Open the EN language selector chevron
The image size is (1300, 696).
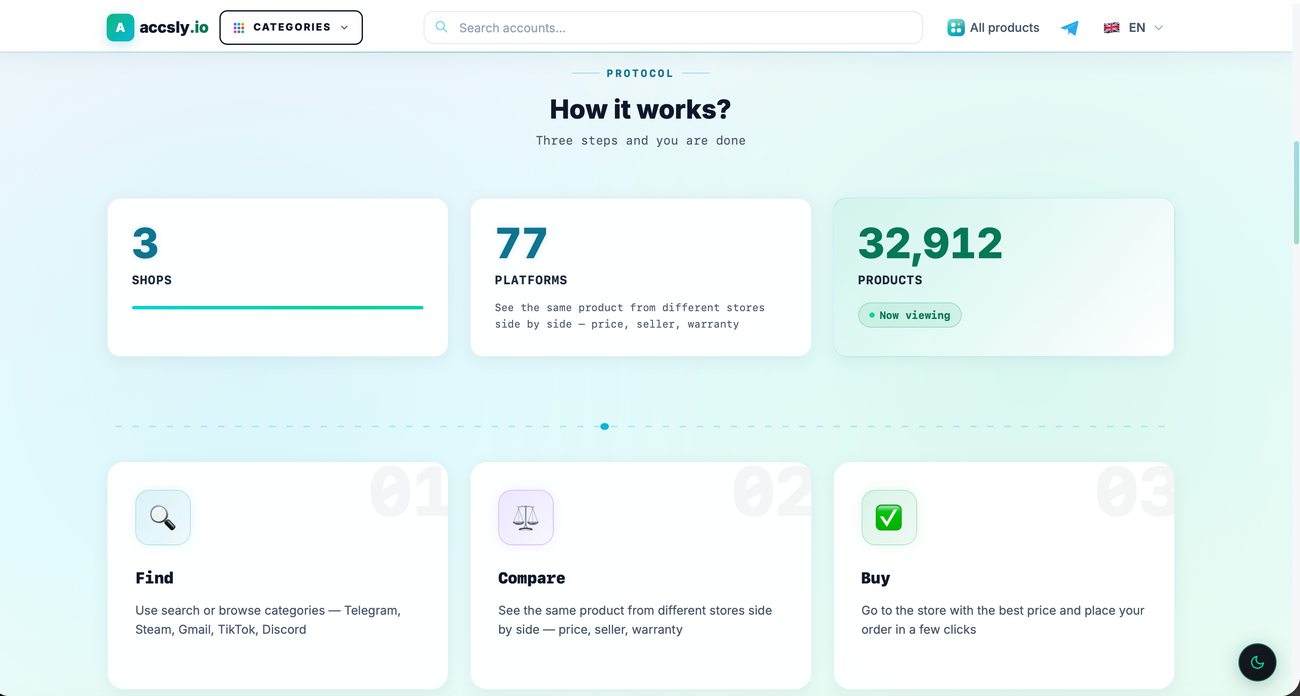1159,28
